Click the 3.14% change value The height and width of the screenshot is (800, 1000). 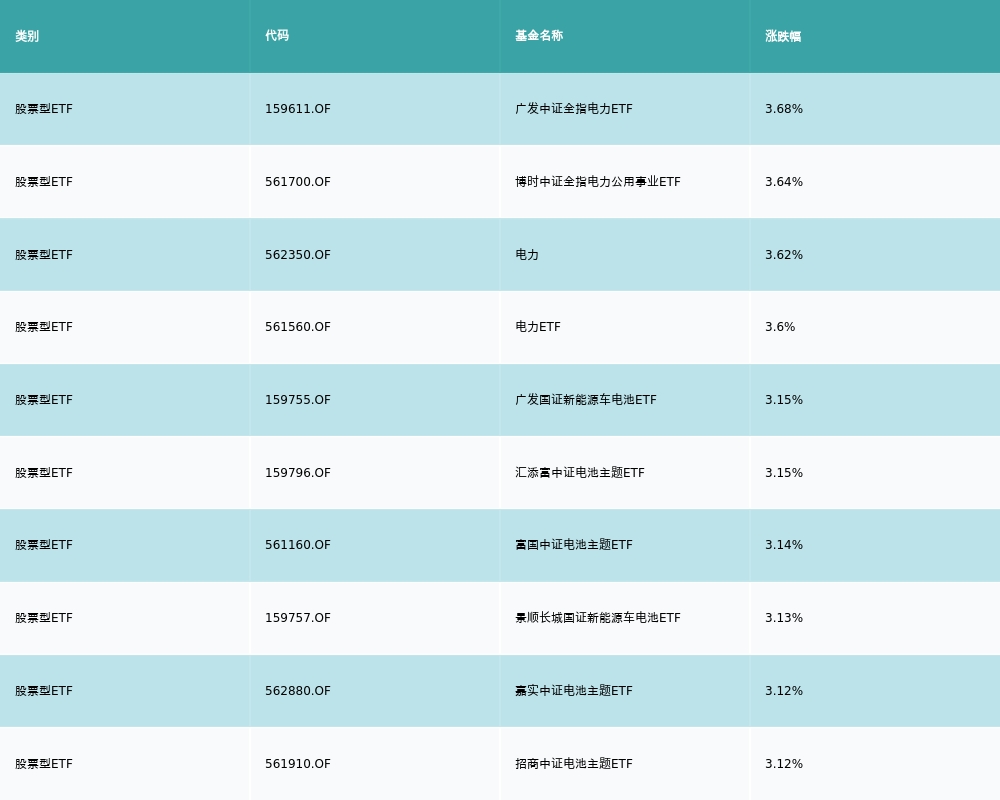pos(784,545)
